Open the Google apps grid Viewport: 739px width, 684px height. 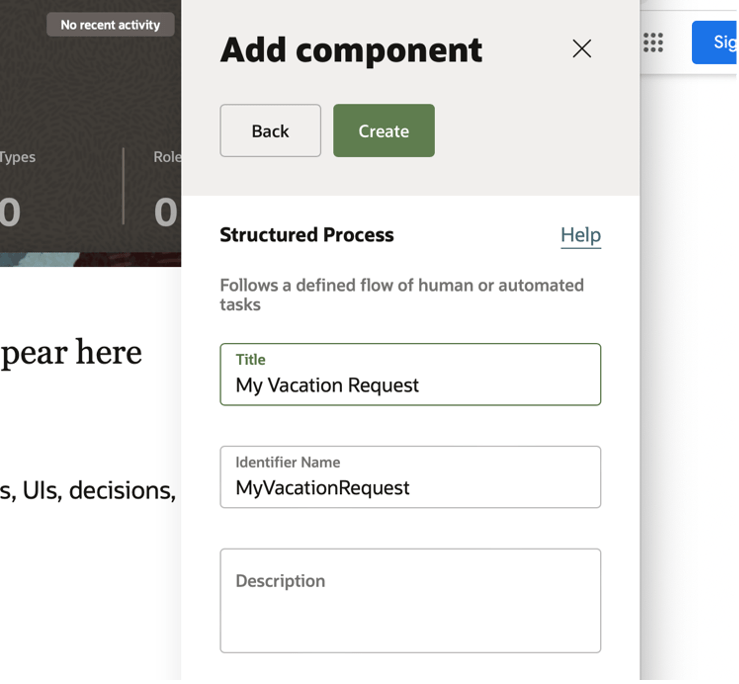[x=653, y=43]
